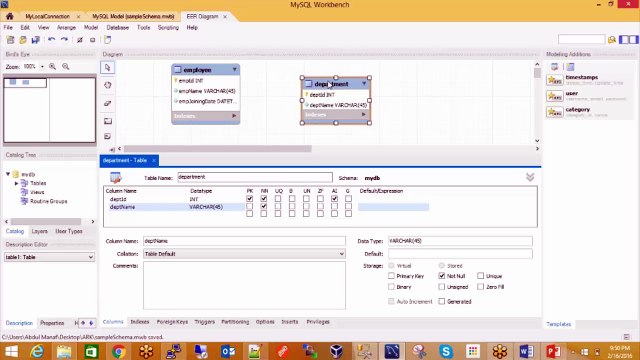Viewport: 640px width, 360px height.
Task: Uncheck the Not Null checkbox
Action: 442,276
